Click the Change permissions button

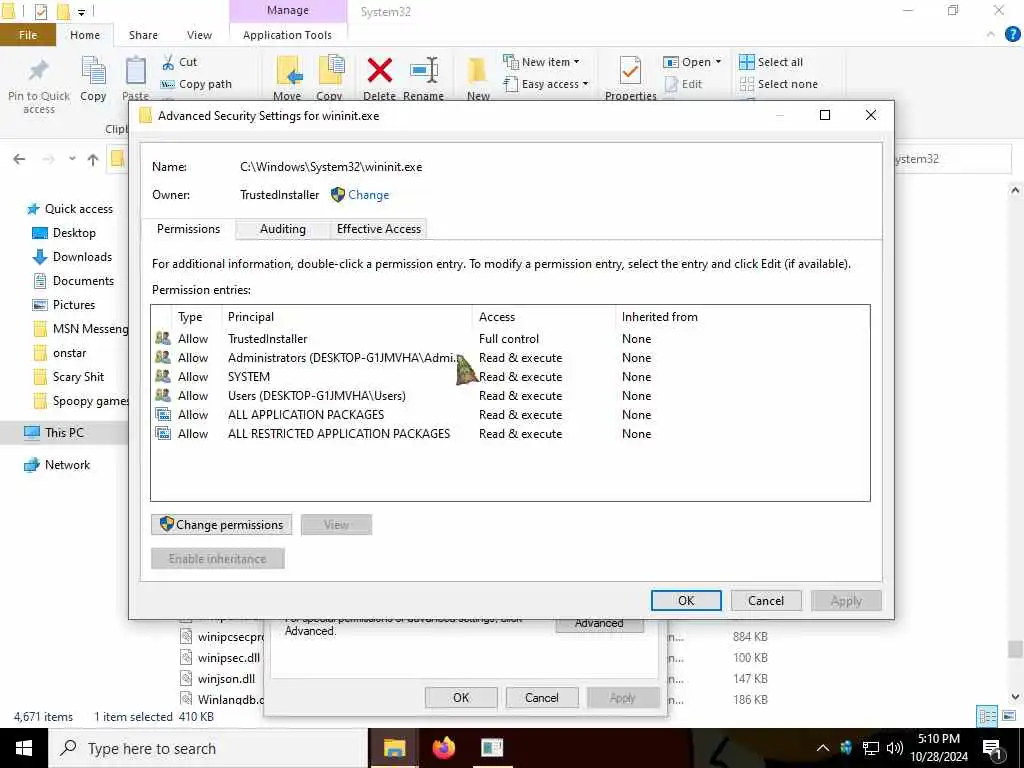(x=221, y=524)
